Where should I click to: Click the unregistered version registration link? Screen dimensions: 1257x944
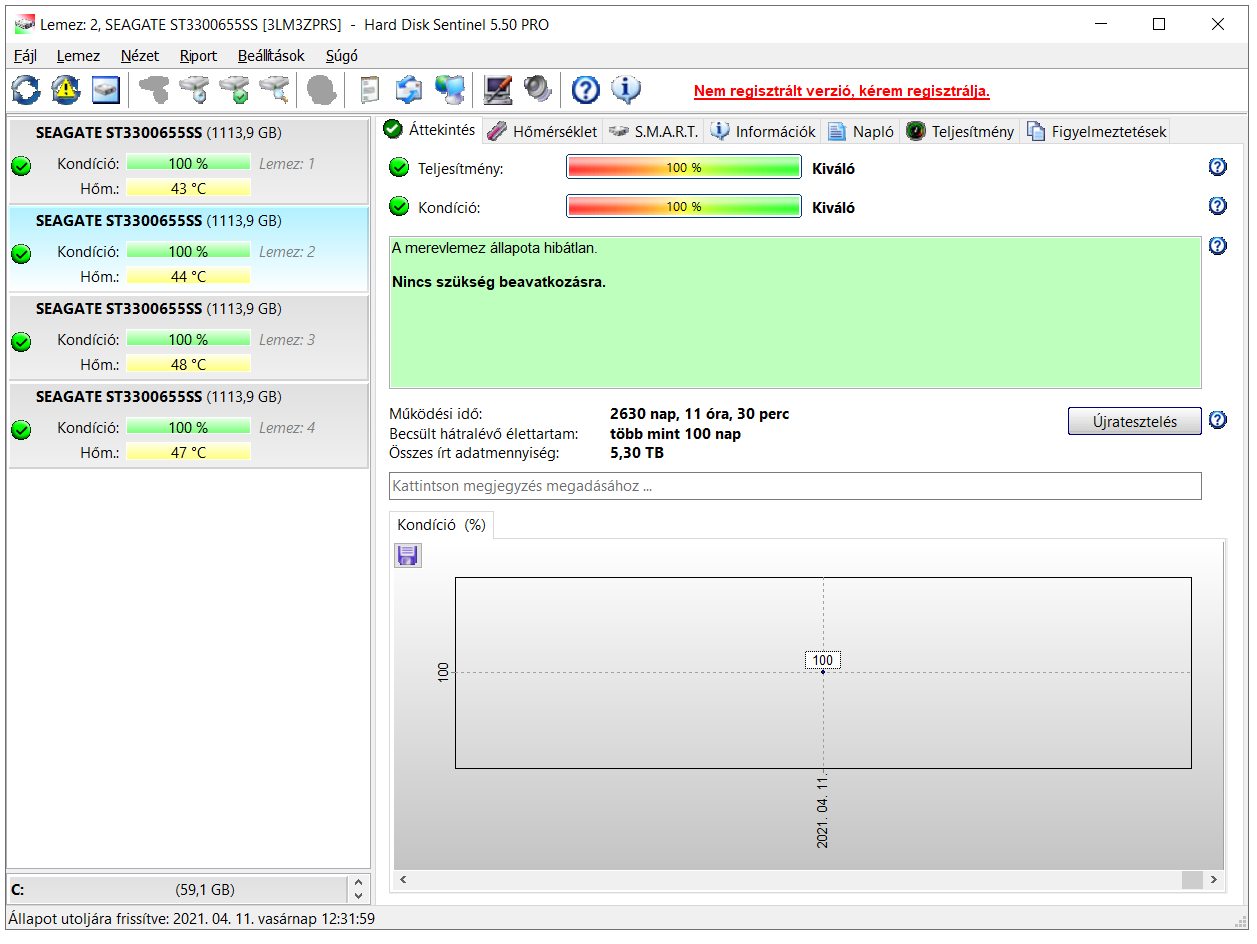842,91
